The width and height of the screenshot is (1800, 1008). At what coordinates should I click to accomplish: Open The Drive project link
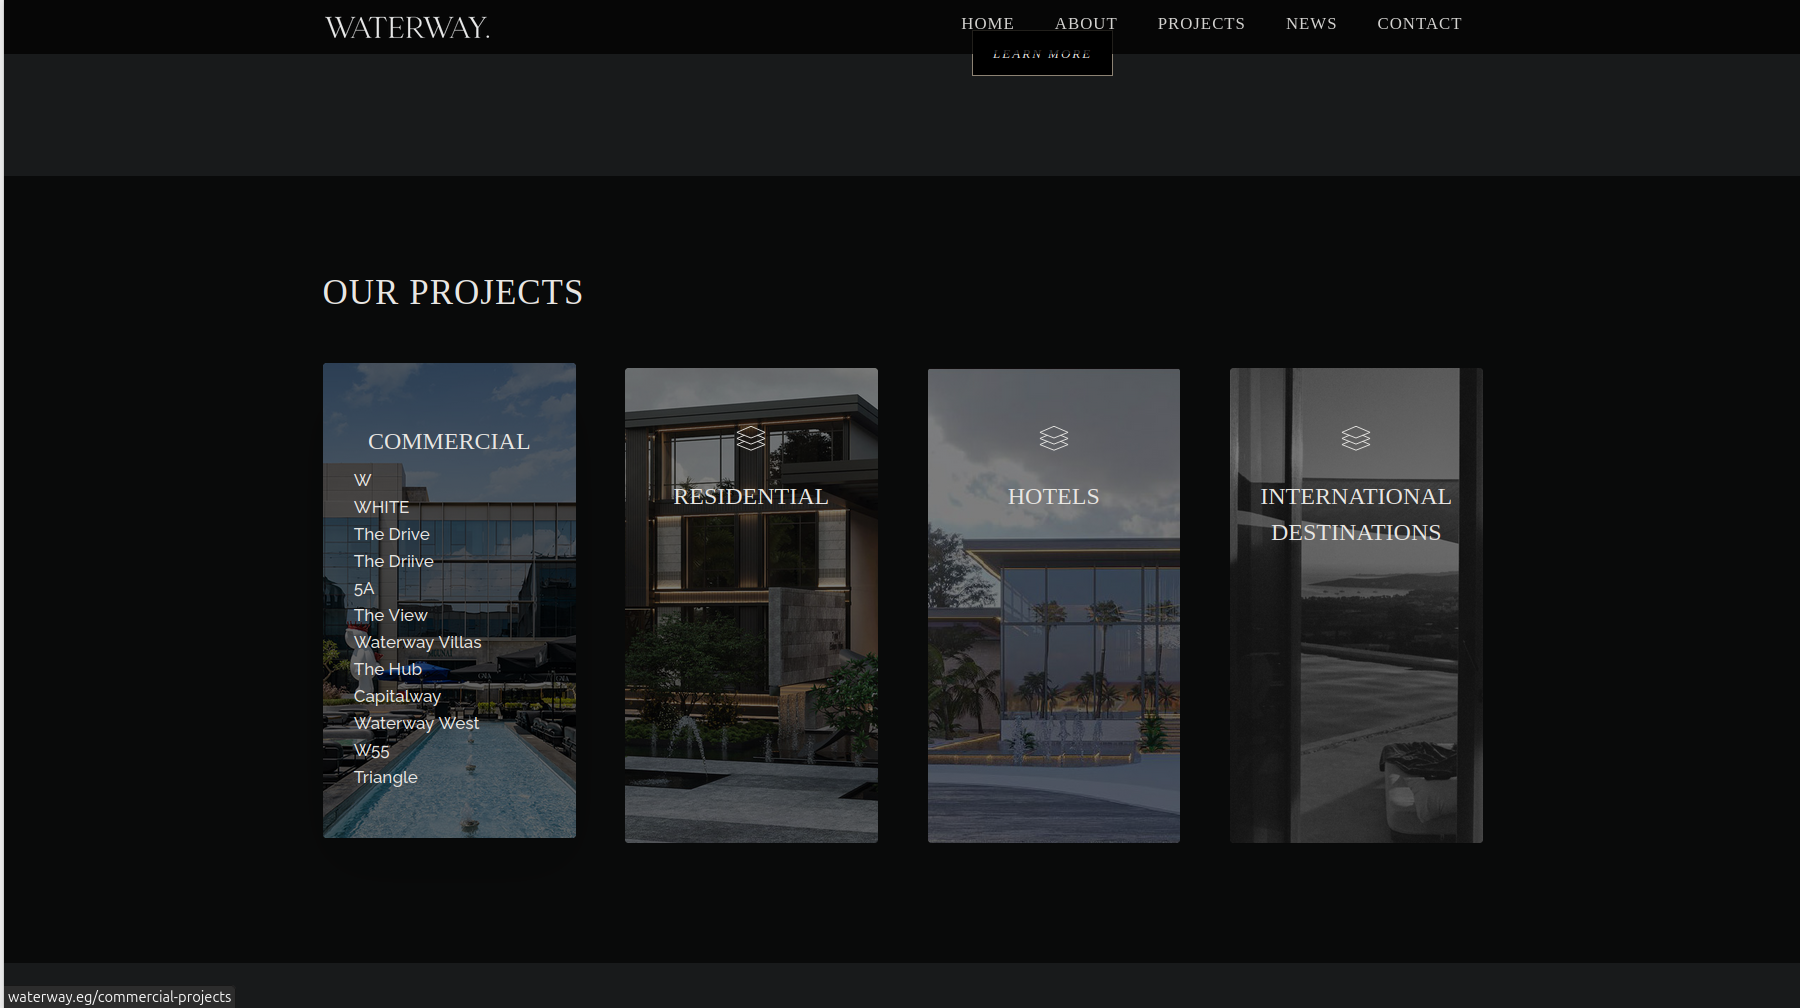point(391,534)
